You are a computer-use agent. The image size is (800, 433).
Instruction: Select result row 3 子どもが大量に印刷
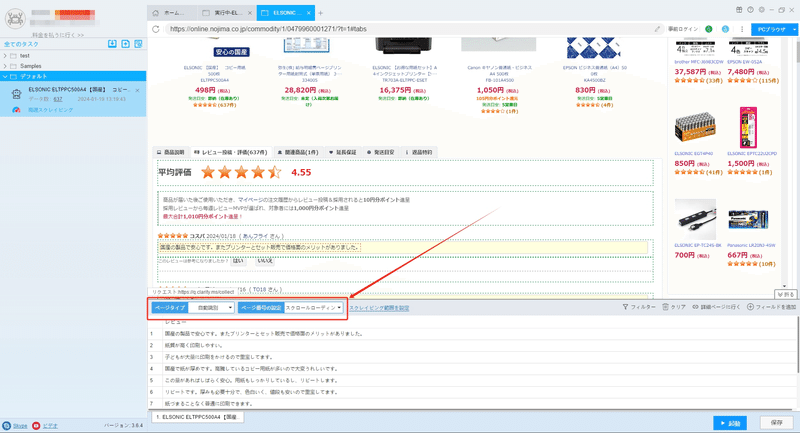point(473,357)
